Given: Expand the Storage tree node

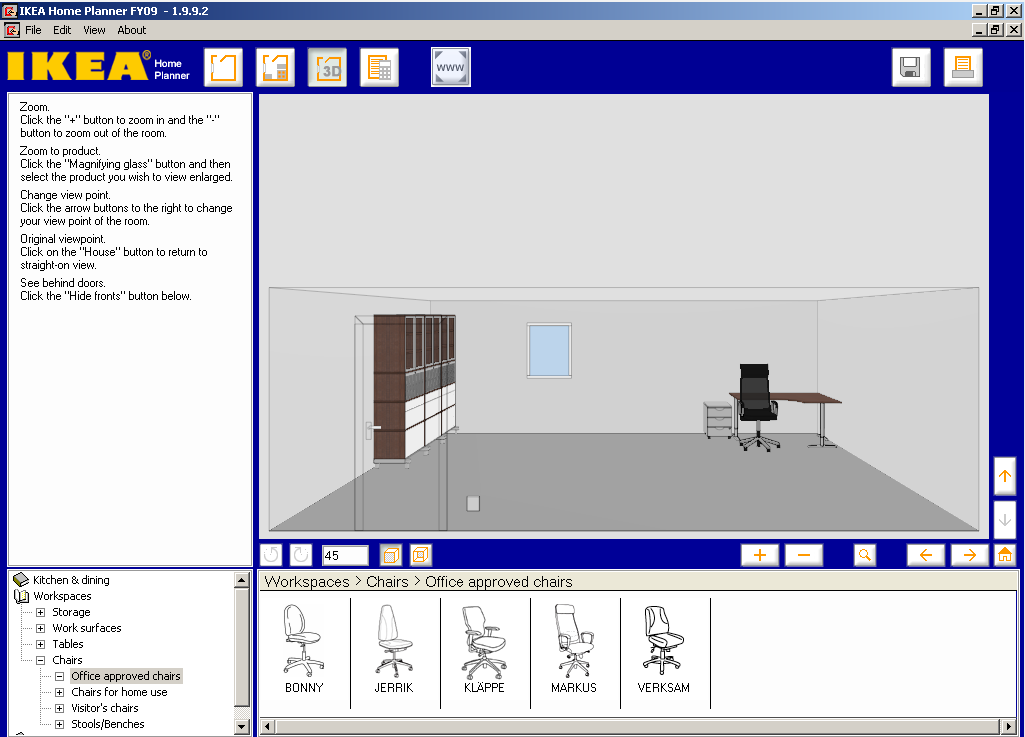Looking at the screenshot, I should [41, 612].
